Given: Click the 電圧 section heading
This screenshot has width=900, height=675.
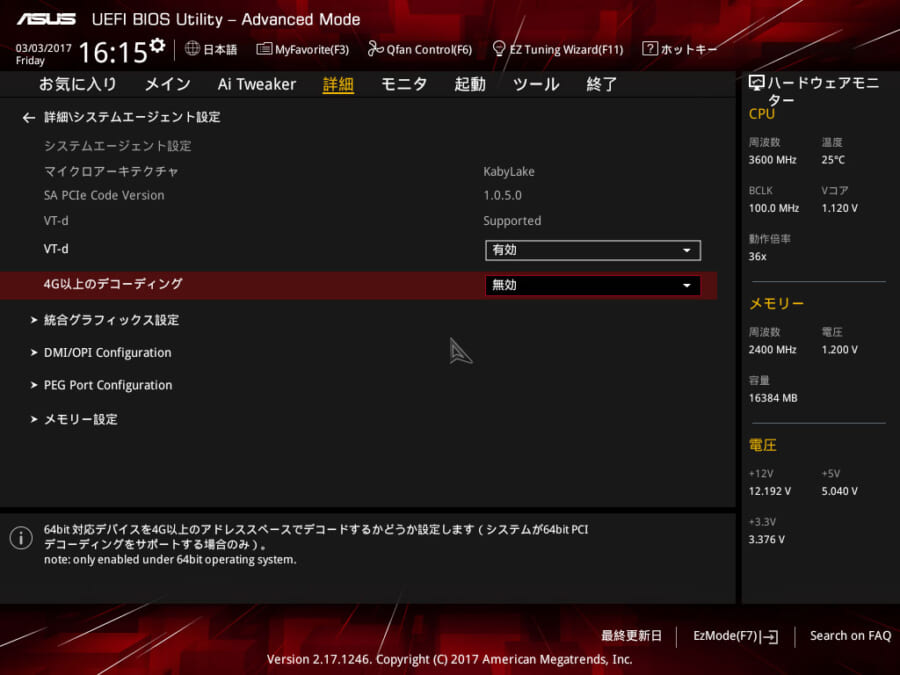Looking at the screenshot, I should [763, 445].
